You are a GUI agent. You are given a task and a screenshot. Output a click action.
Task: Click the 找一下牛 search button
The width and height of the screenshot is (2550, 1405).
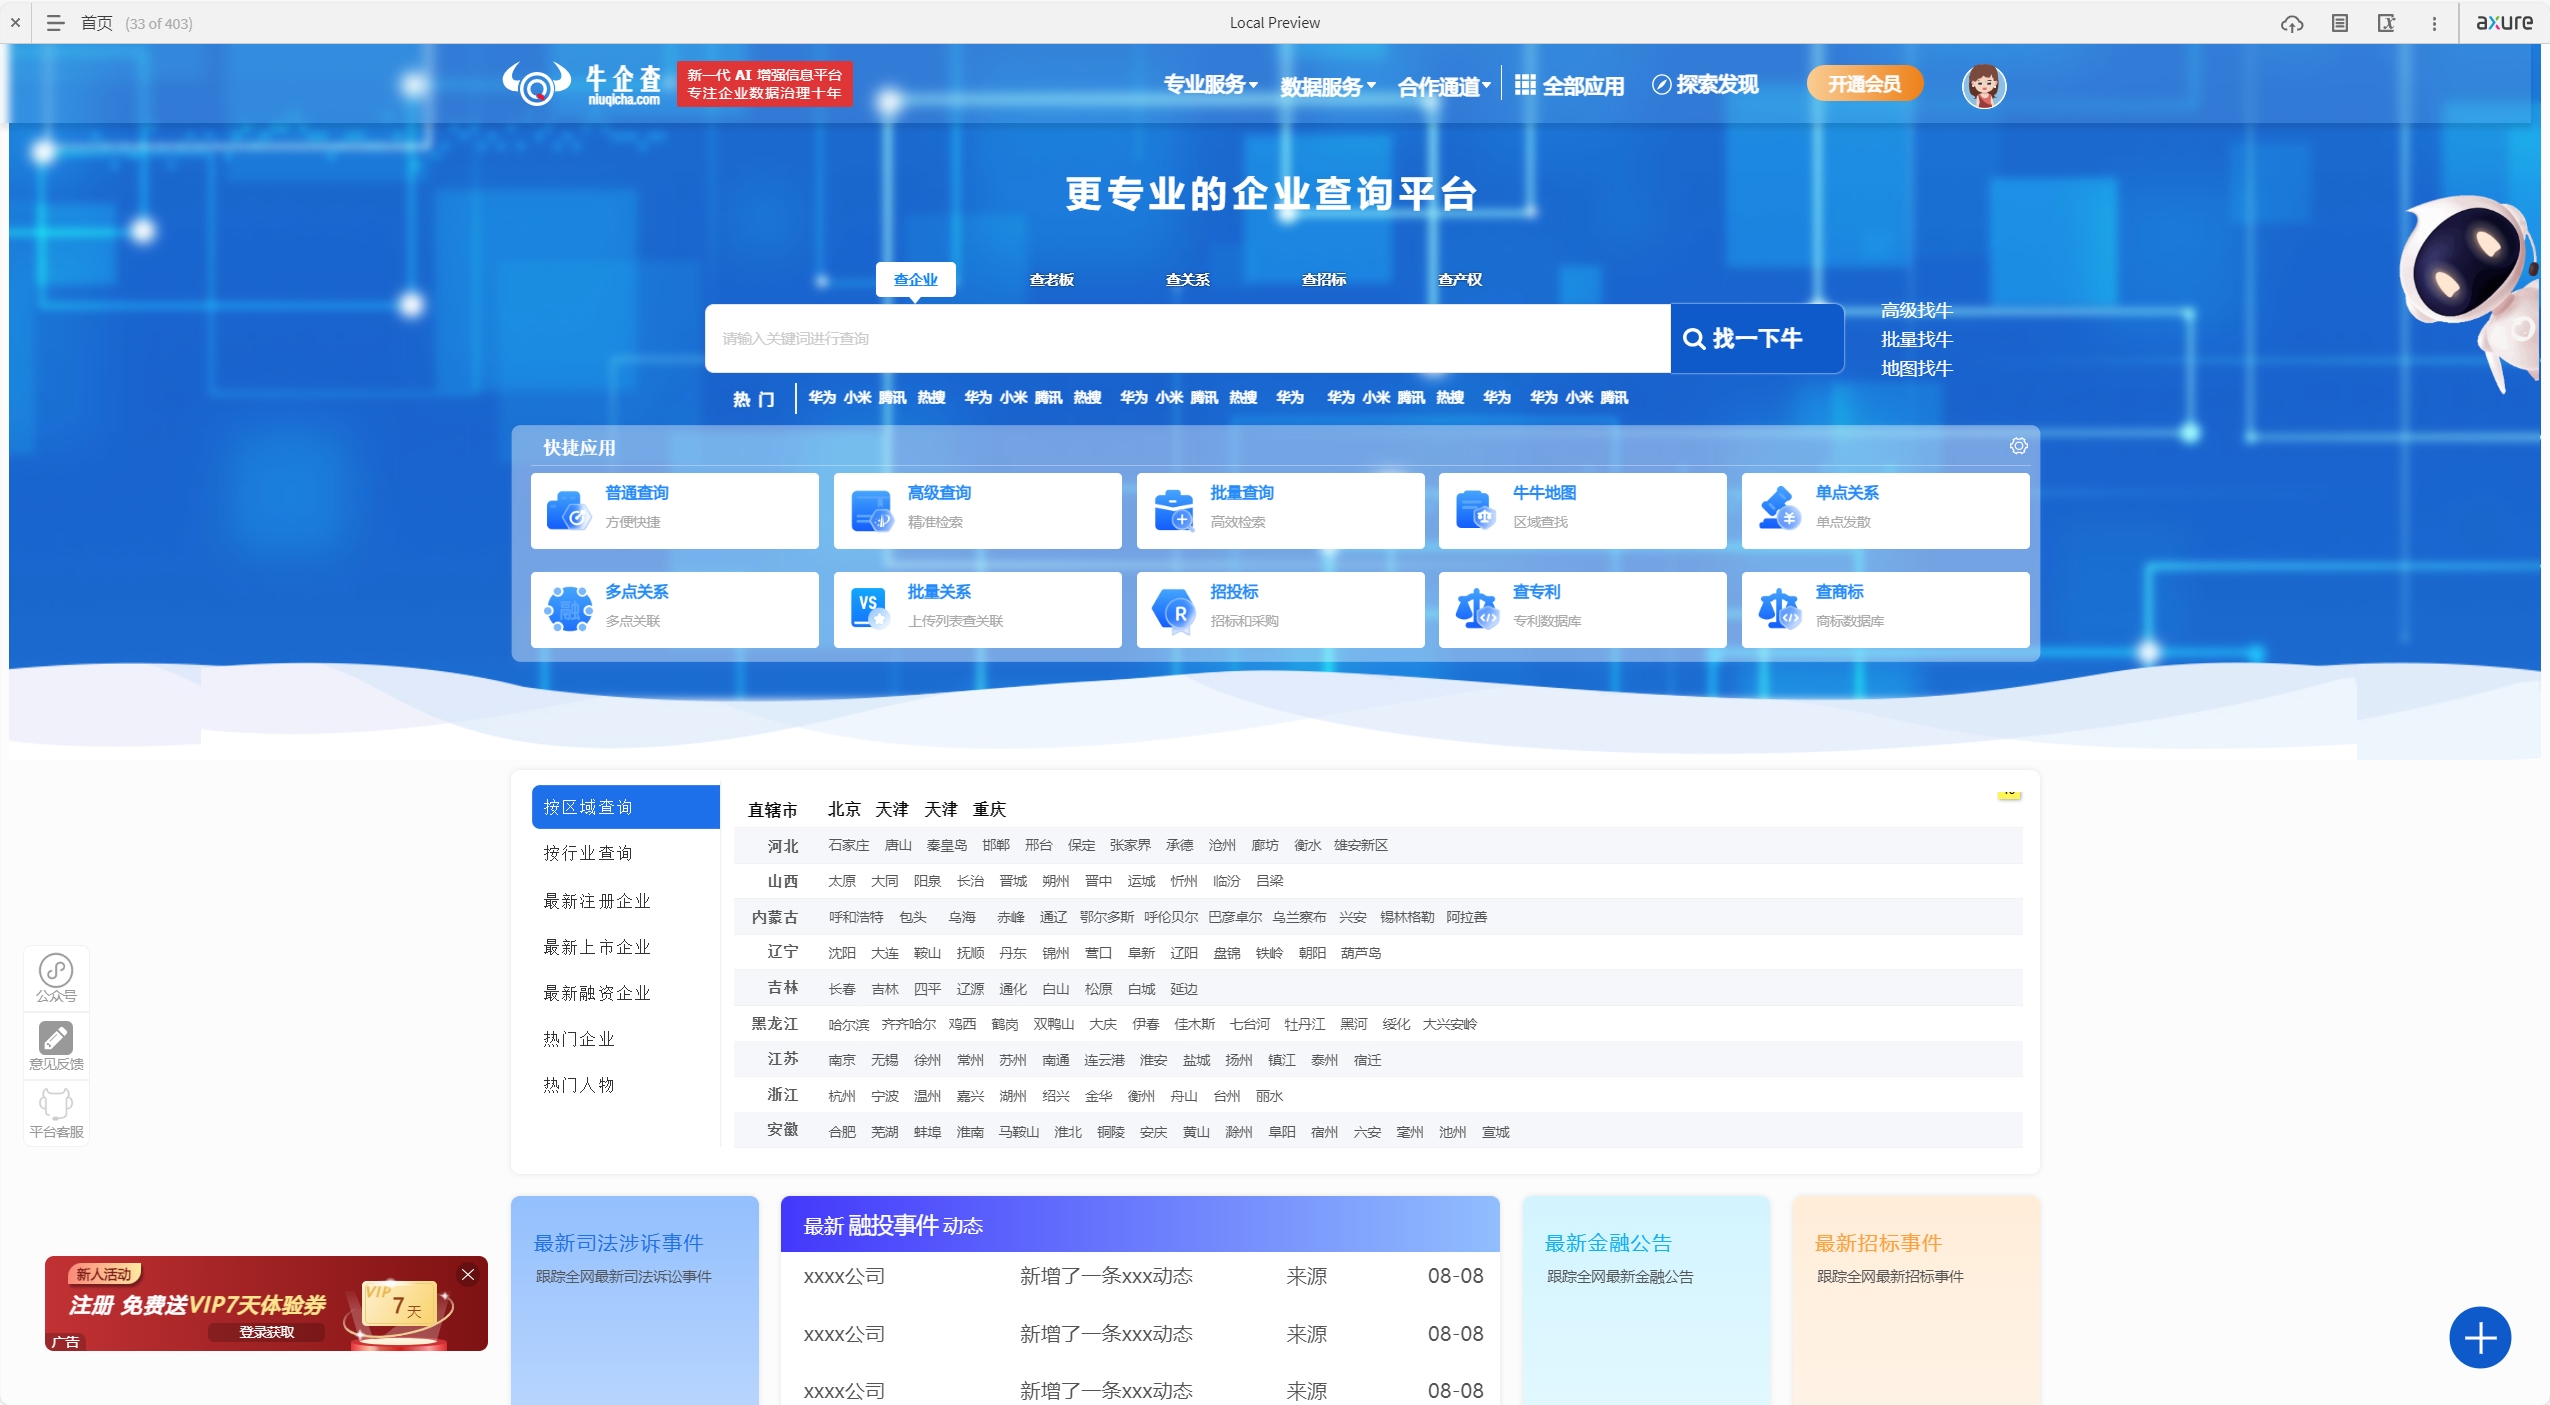click(x=1756, y=338)
